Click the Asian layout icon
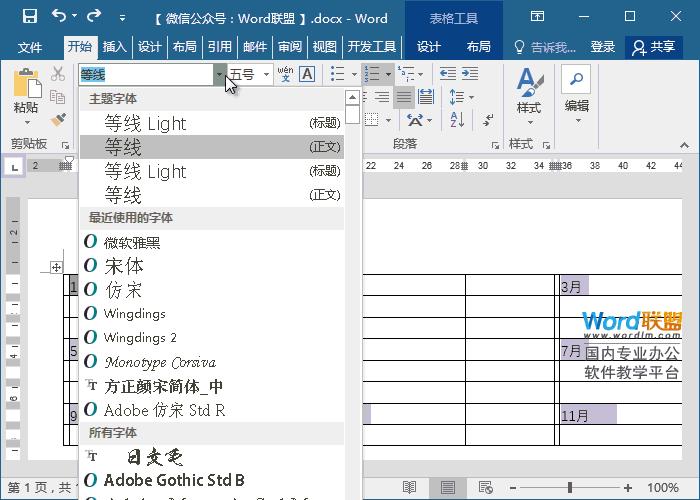 click(x=419, y=120)
